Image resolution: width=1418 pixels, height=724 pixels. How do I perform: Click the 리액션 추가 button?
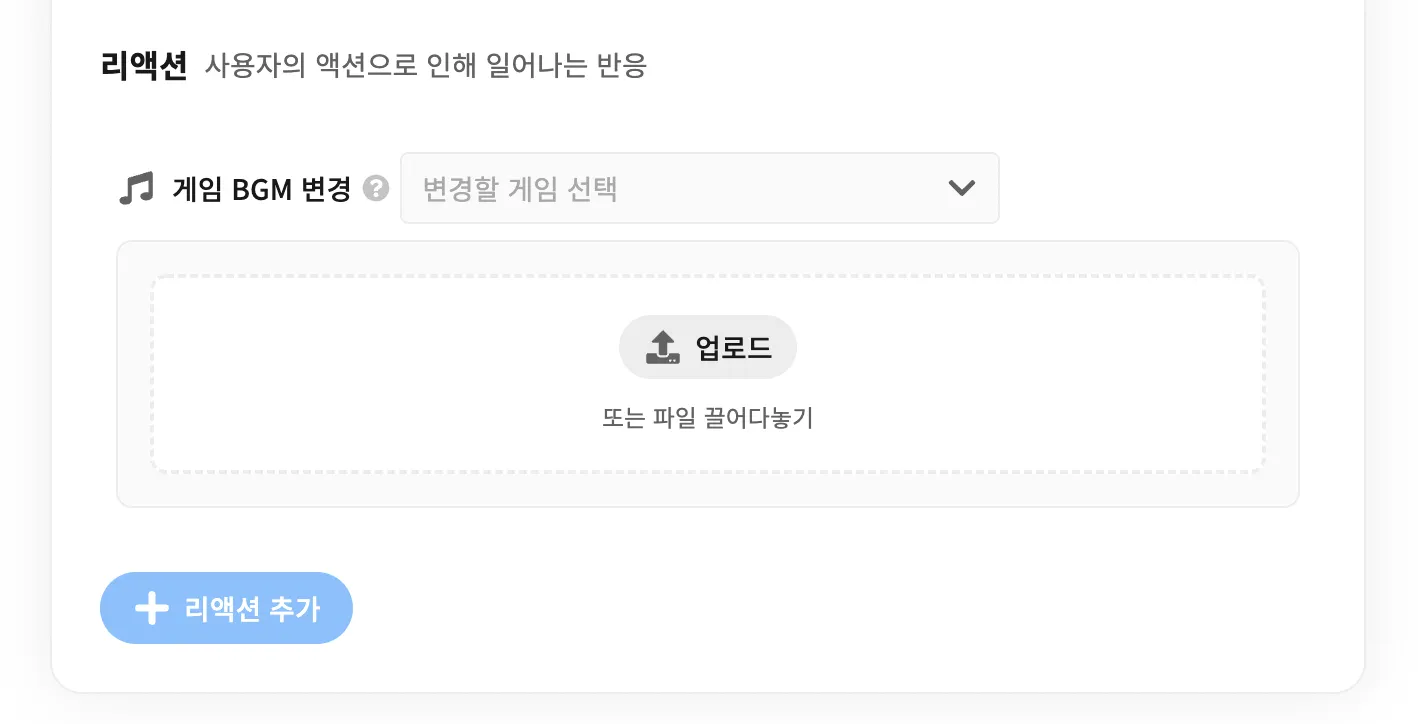[x=226, y=608]
